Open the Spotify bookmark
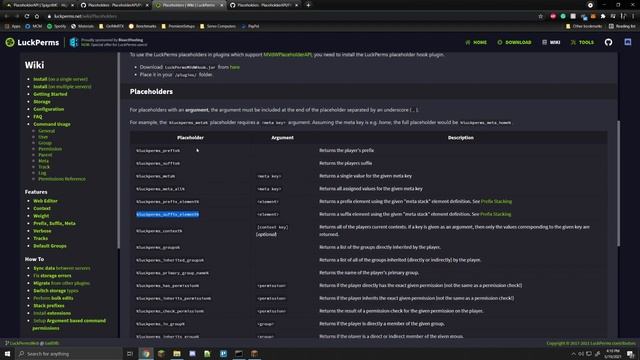Image resolution: width=640 pixels, height=360 pixels. [x=56, y=26]
